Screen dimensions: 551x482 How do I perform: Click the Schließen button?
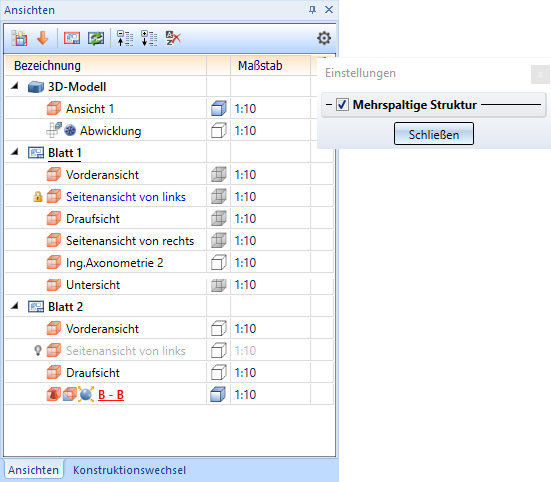pyautogui.click(x=434, y=134)
